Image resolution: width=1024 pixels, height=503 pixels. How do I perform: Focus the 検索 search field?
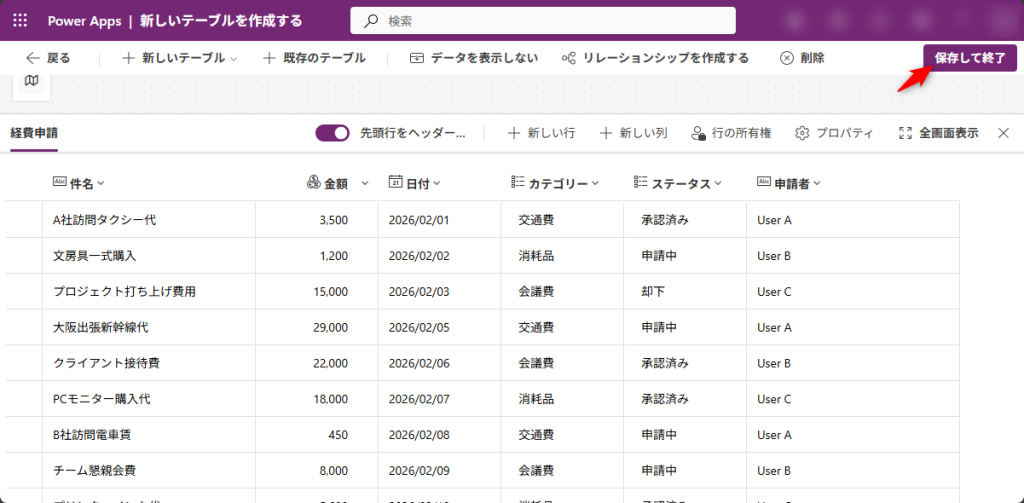tap(543, 20)
